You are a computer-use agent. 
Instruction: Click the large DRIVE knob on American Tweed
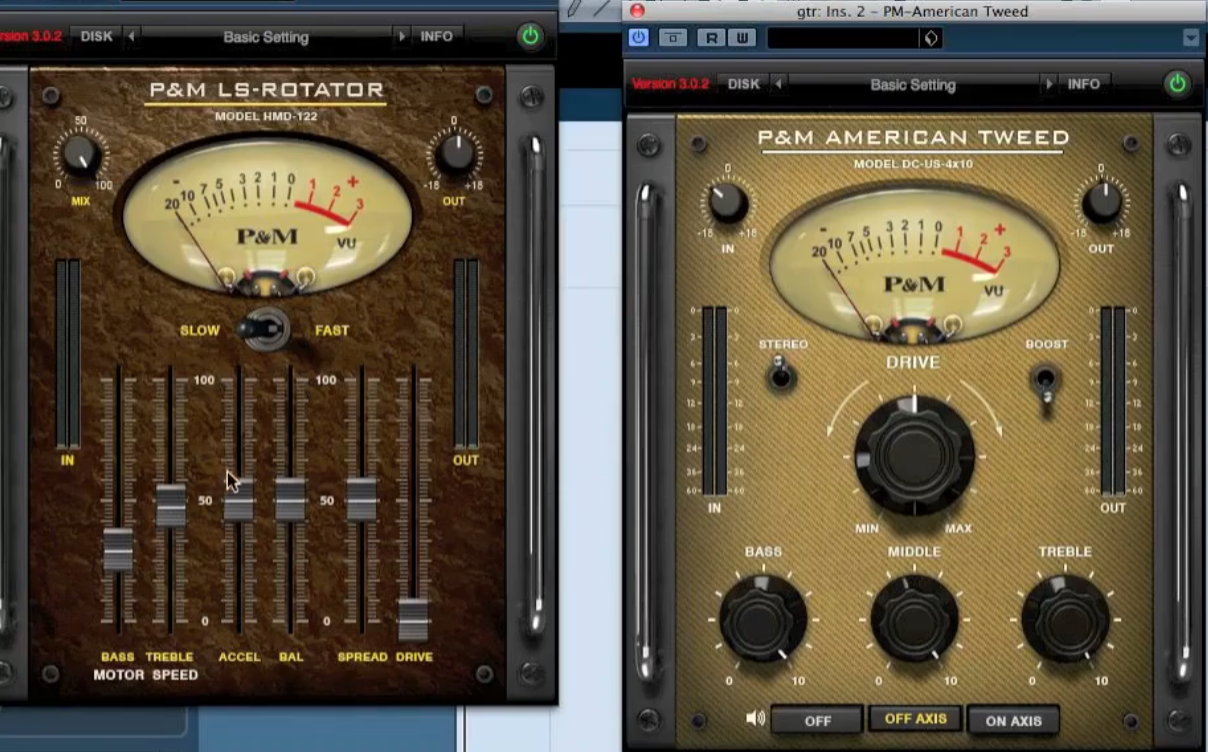[914, 455]
